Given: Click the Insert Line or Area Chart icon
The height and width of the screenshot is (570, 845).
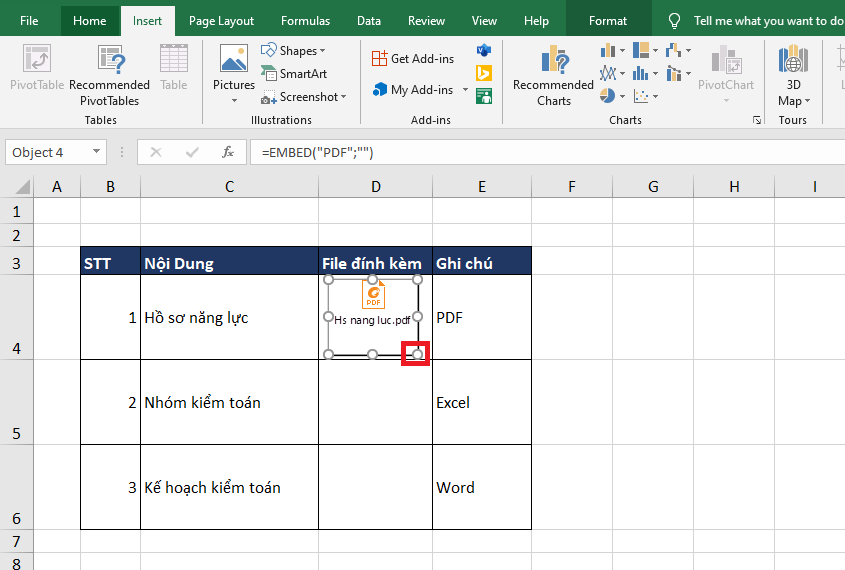Looking at the screenshot, I should pyautogui.click(x=608, y=73).
